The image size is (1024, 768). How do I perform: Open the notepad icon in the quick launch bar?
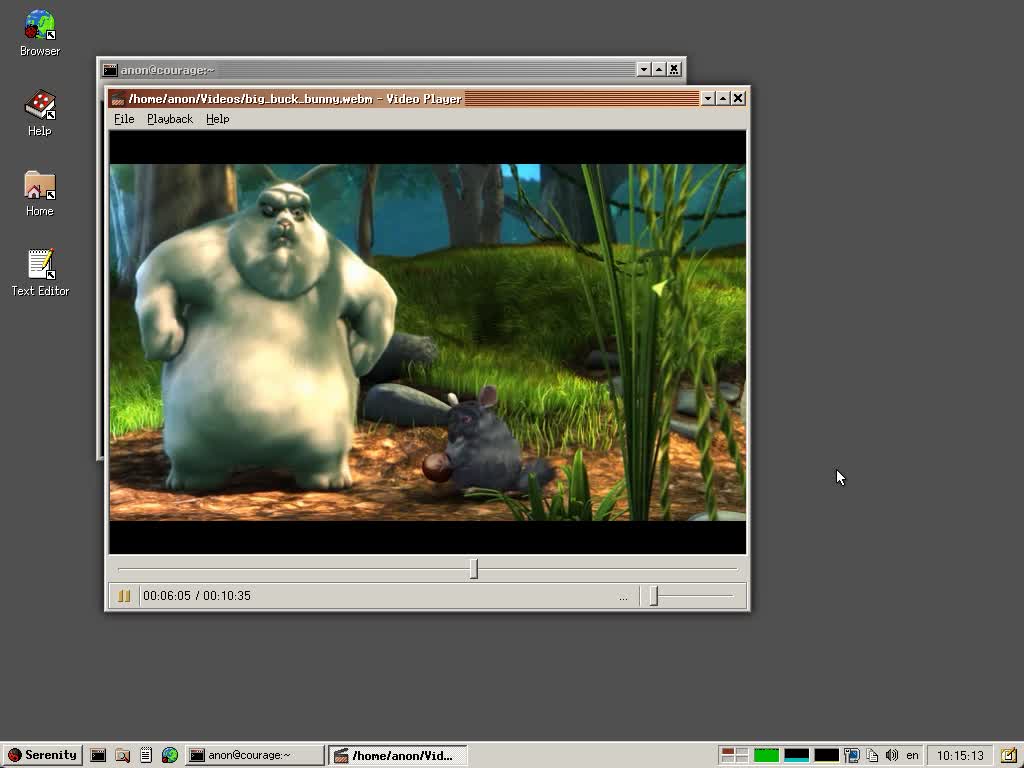(x=146, y=755)
